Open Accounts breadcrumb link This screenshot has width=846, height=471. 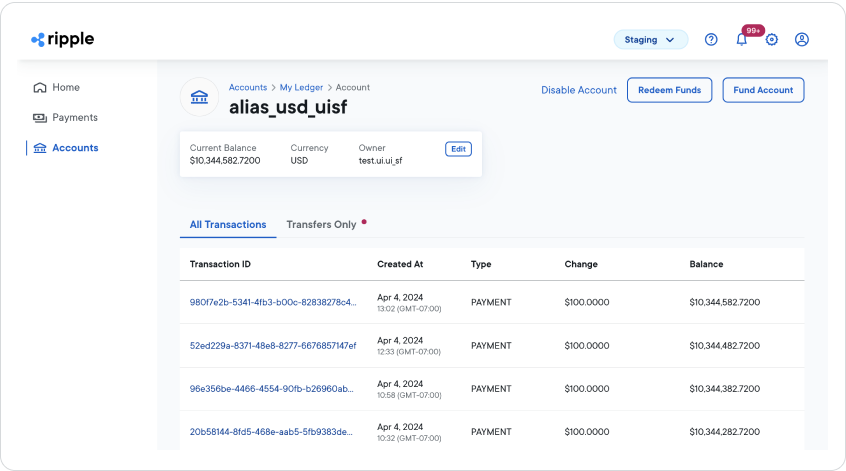pyautogui.click(x=248, y=87)
